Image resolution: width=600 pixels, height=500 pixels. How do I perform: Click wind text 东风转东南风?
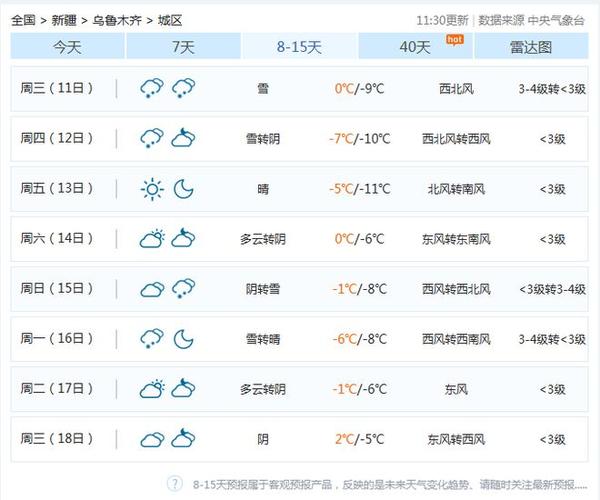pos(456,239)
